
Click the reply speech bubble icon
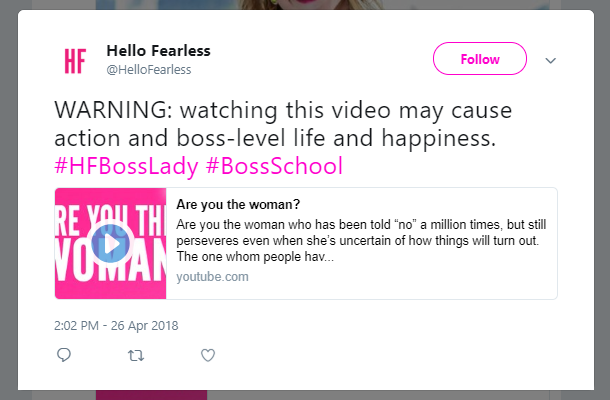[x=64, y=355]
